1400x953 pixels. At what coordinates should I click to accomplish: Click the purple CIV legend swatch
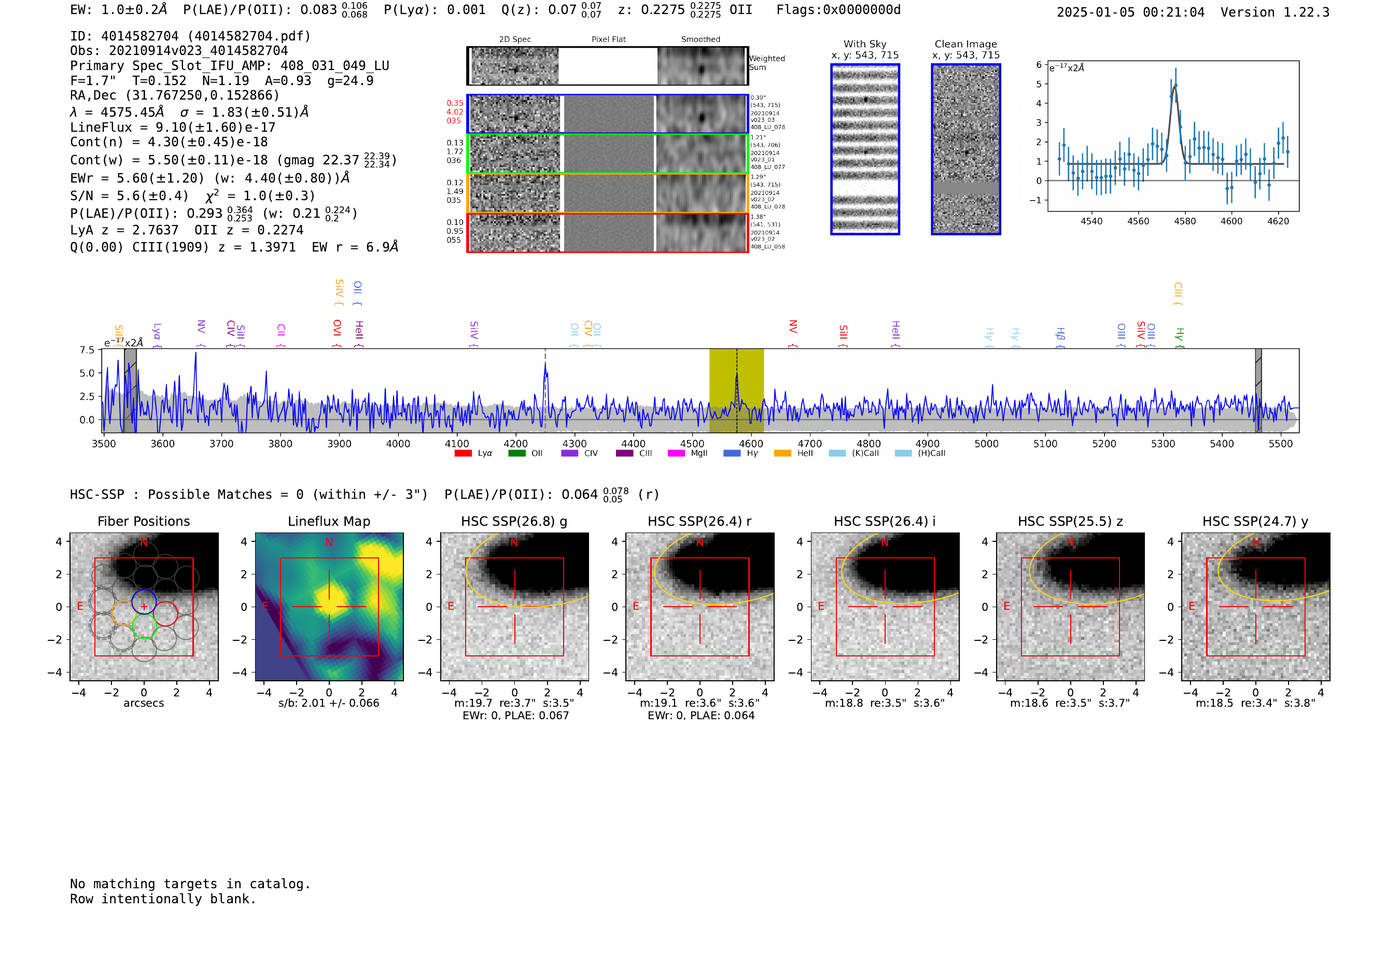tap(570, 453)
